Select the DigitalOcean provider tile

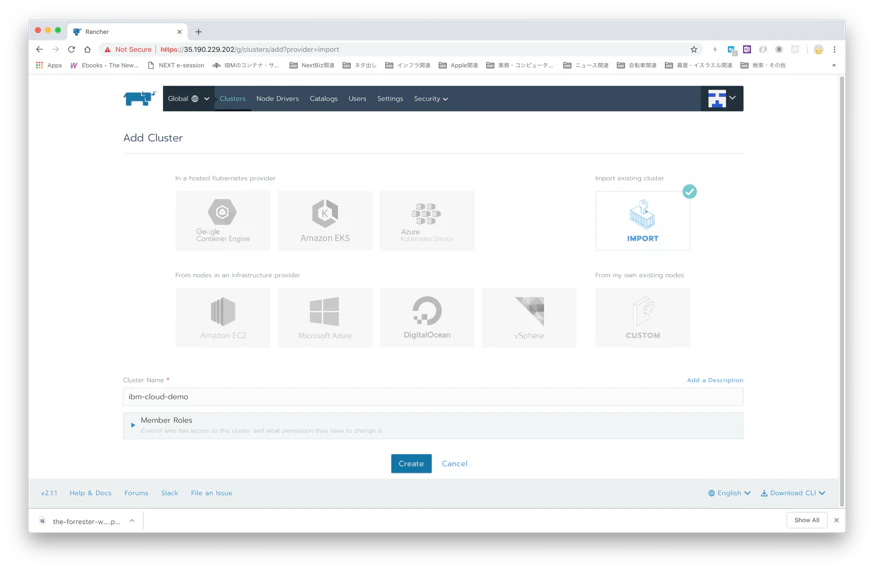tap(427, 318)
